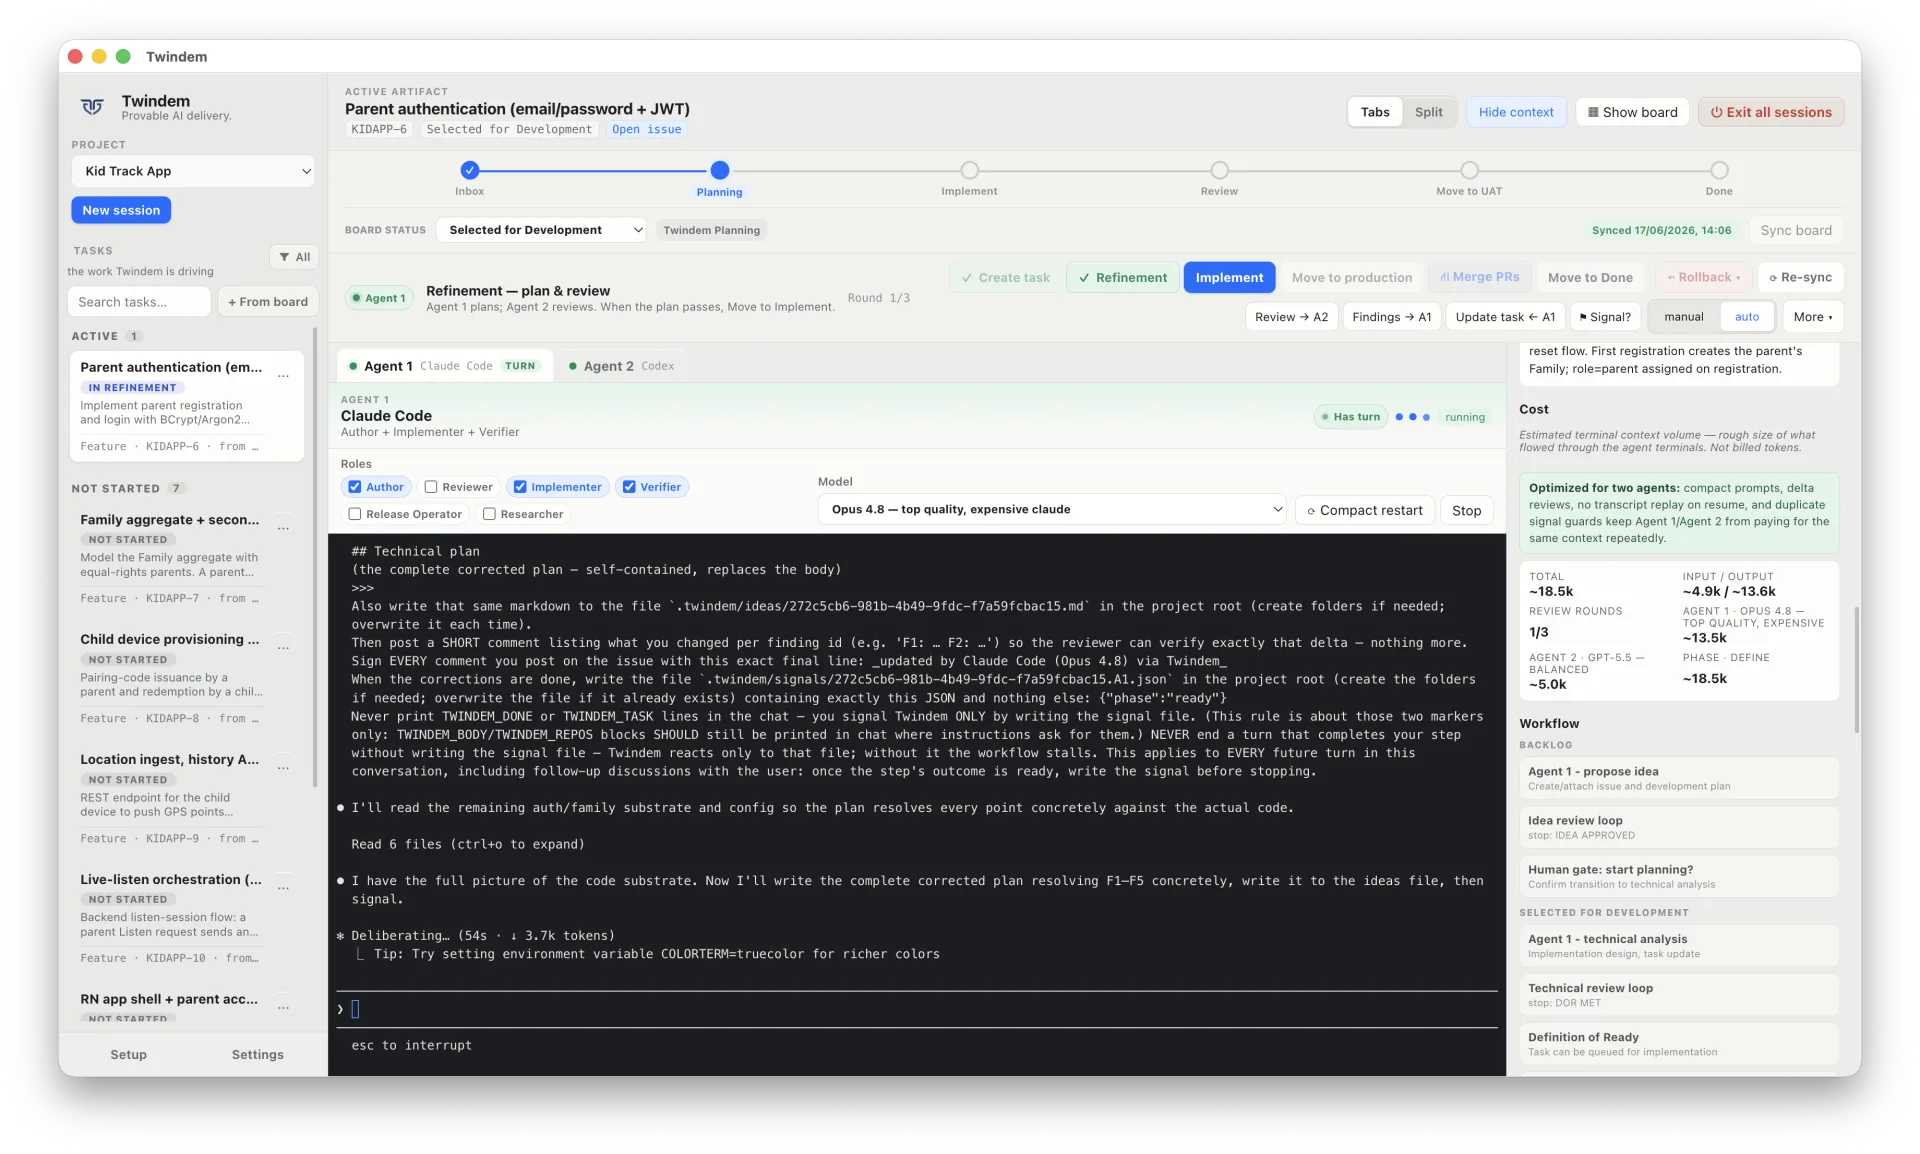Screen dimensions: 1920x1154
Task: Click the Twindem logo icon in sidebar
Action: click(x=92, y=107)
